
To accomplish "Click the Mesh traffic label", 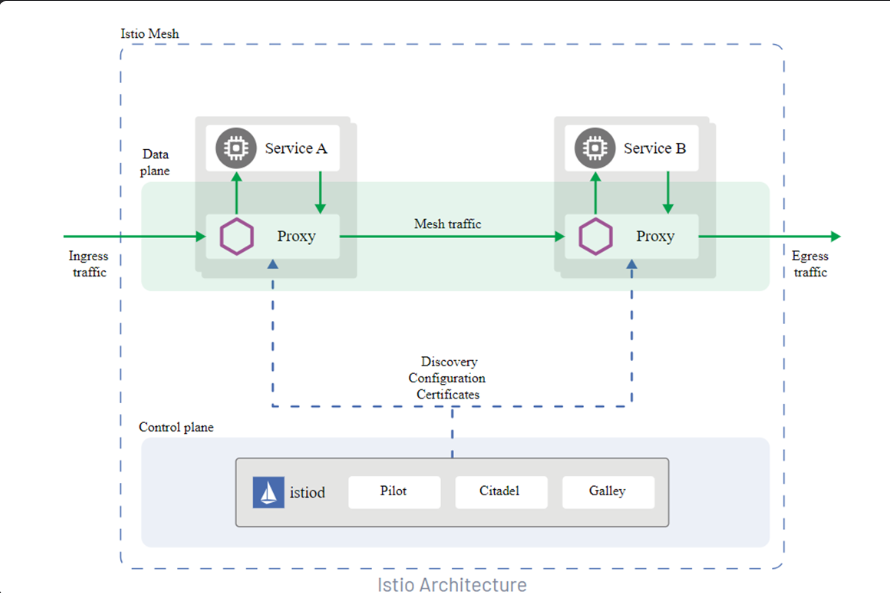I will [447, 224].
